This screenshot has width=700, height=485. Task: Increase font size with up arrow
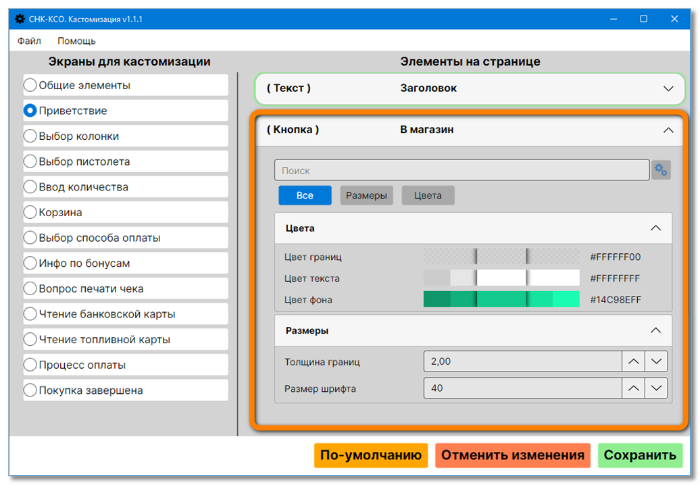[x=632, y=388]
